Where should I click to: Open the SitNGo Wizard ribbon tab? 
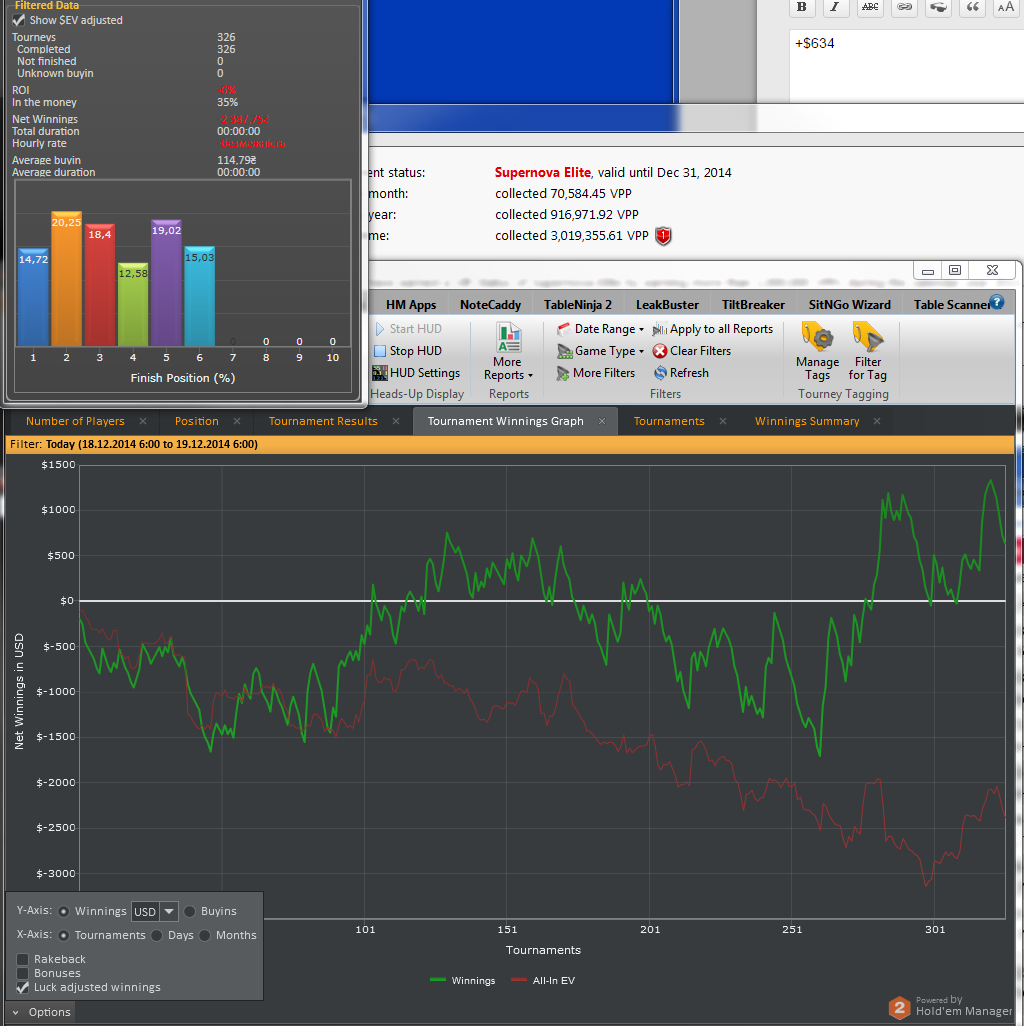(x=849, y=305)
